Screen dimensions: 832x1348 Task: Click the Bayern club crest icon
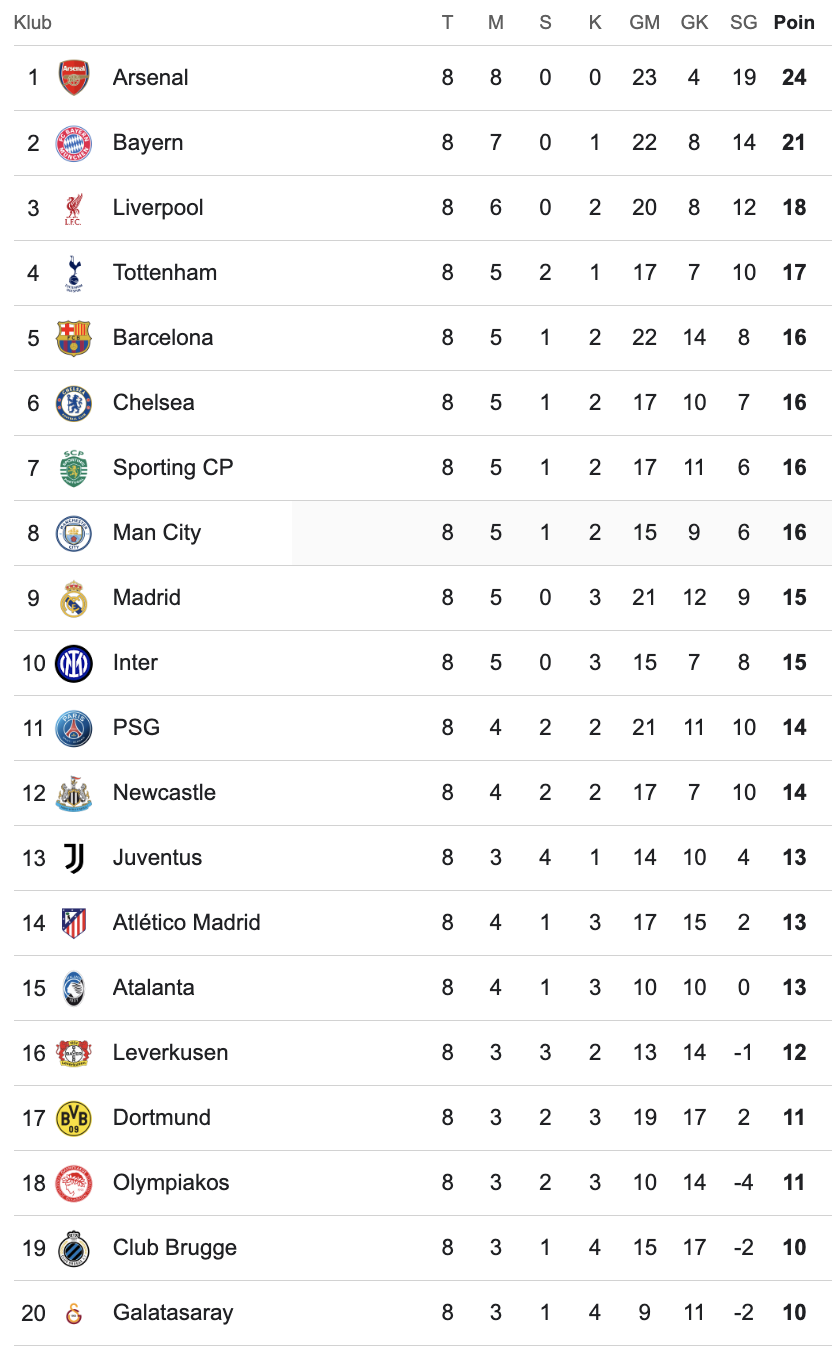point(74,143)
